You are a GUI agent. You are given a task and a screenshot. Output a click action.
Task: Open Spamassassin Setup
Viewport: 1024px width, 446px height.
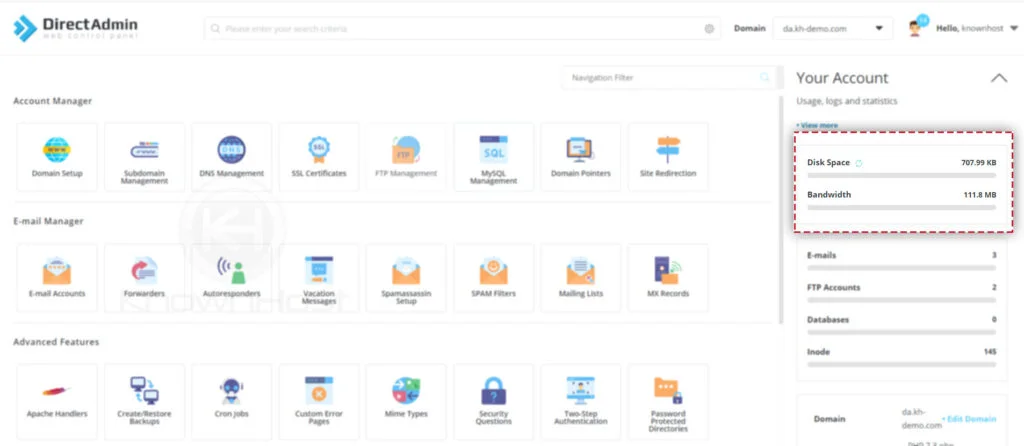click(x=406, y=278)
